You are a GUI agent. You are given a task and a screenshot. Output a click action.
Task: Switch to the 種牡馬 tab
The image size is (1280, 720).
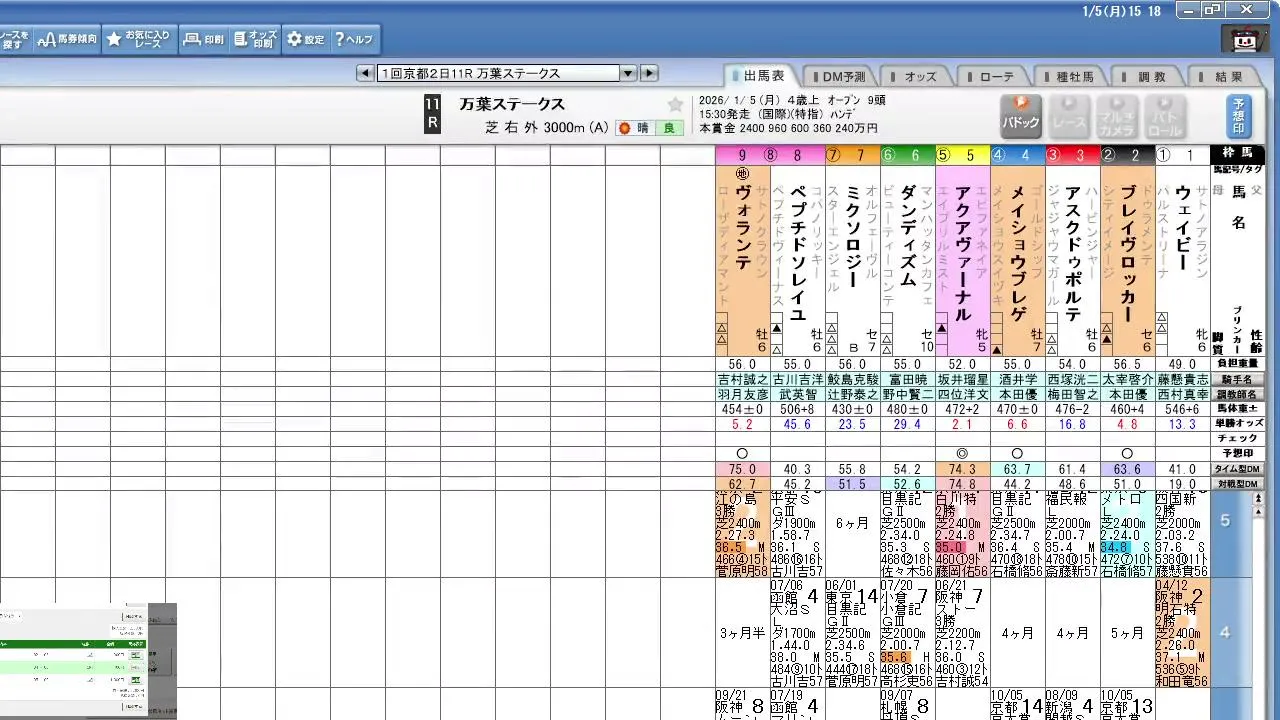(1070, 77)
